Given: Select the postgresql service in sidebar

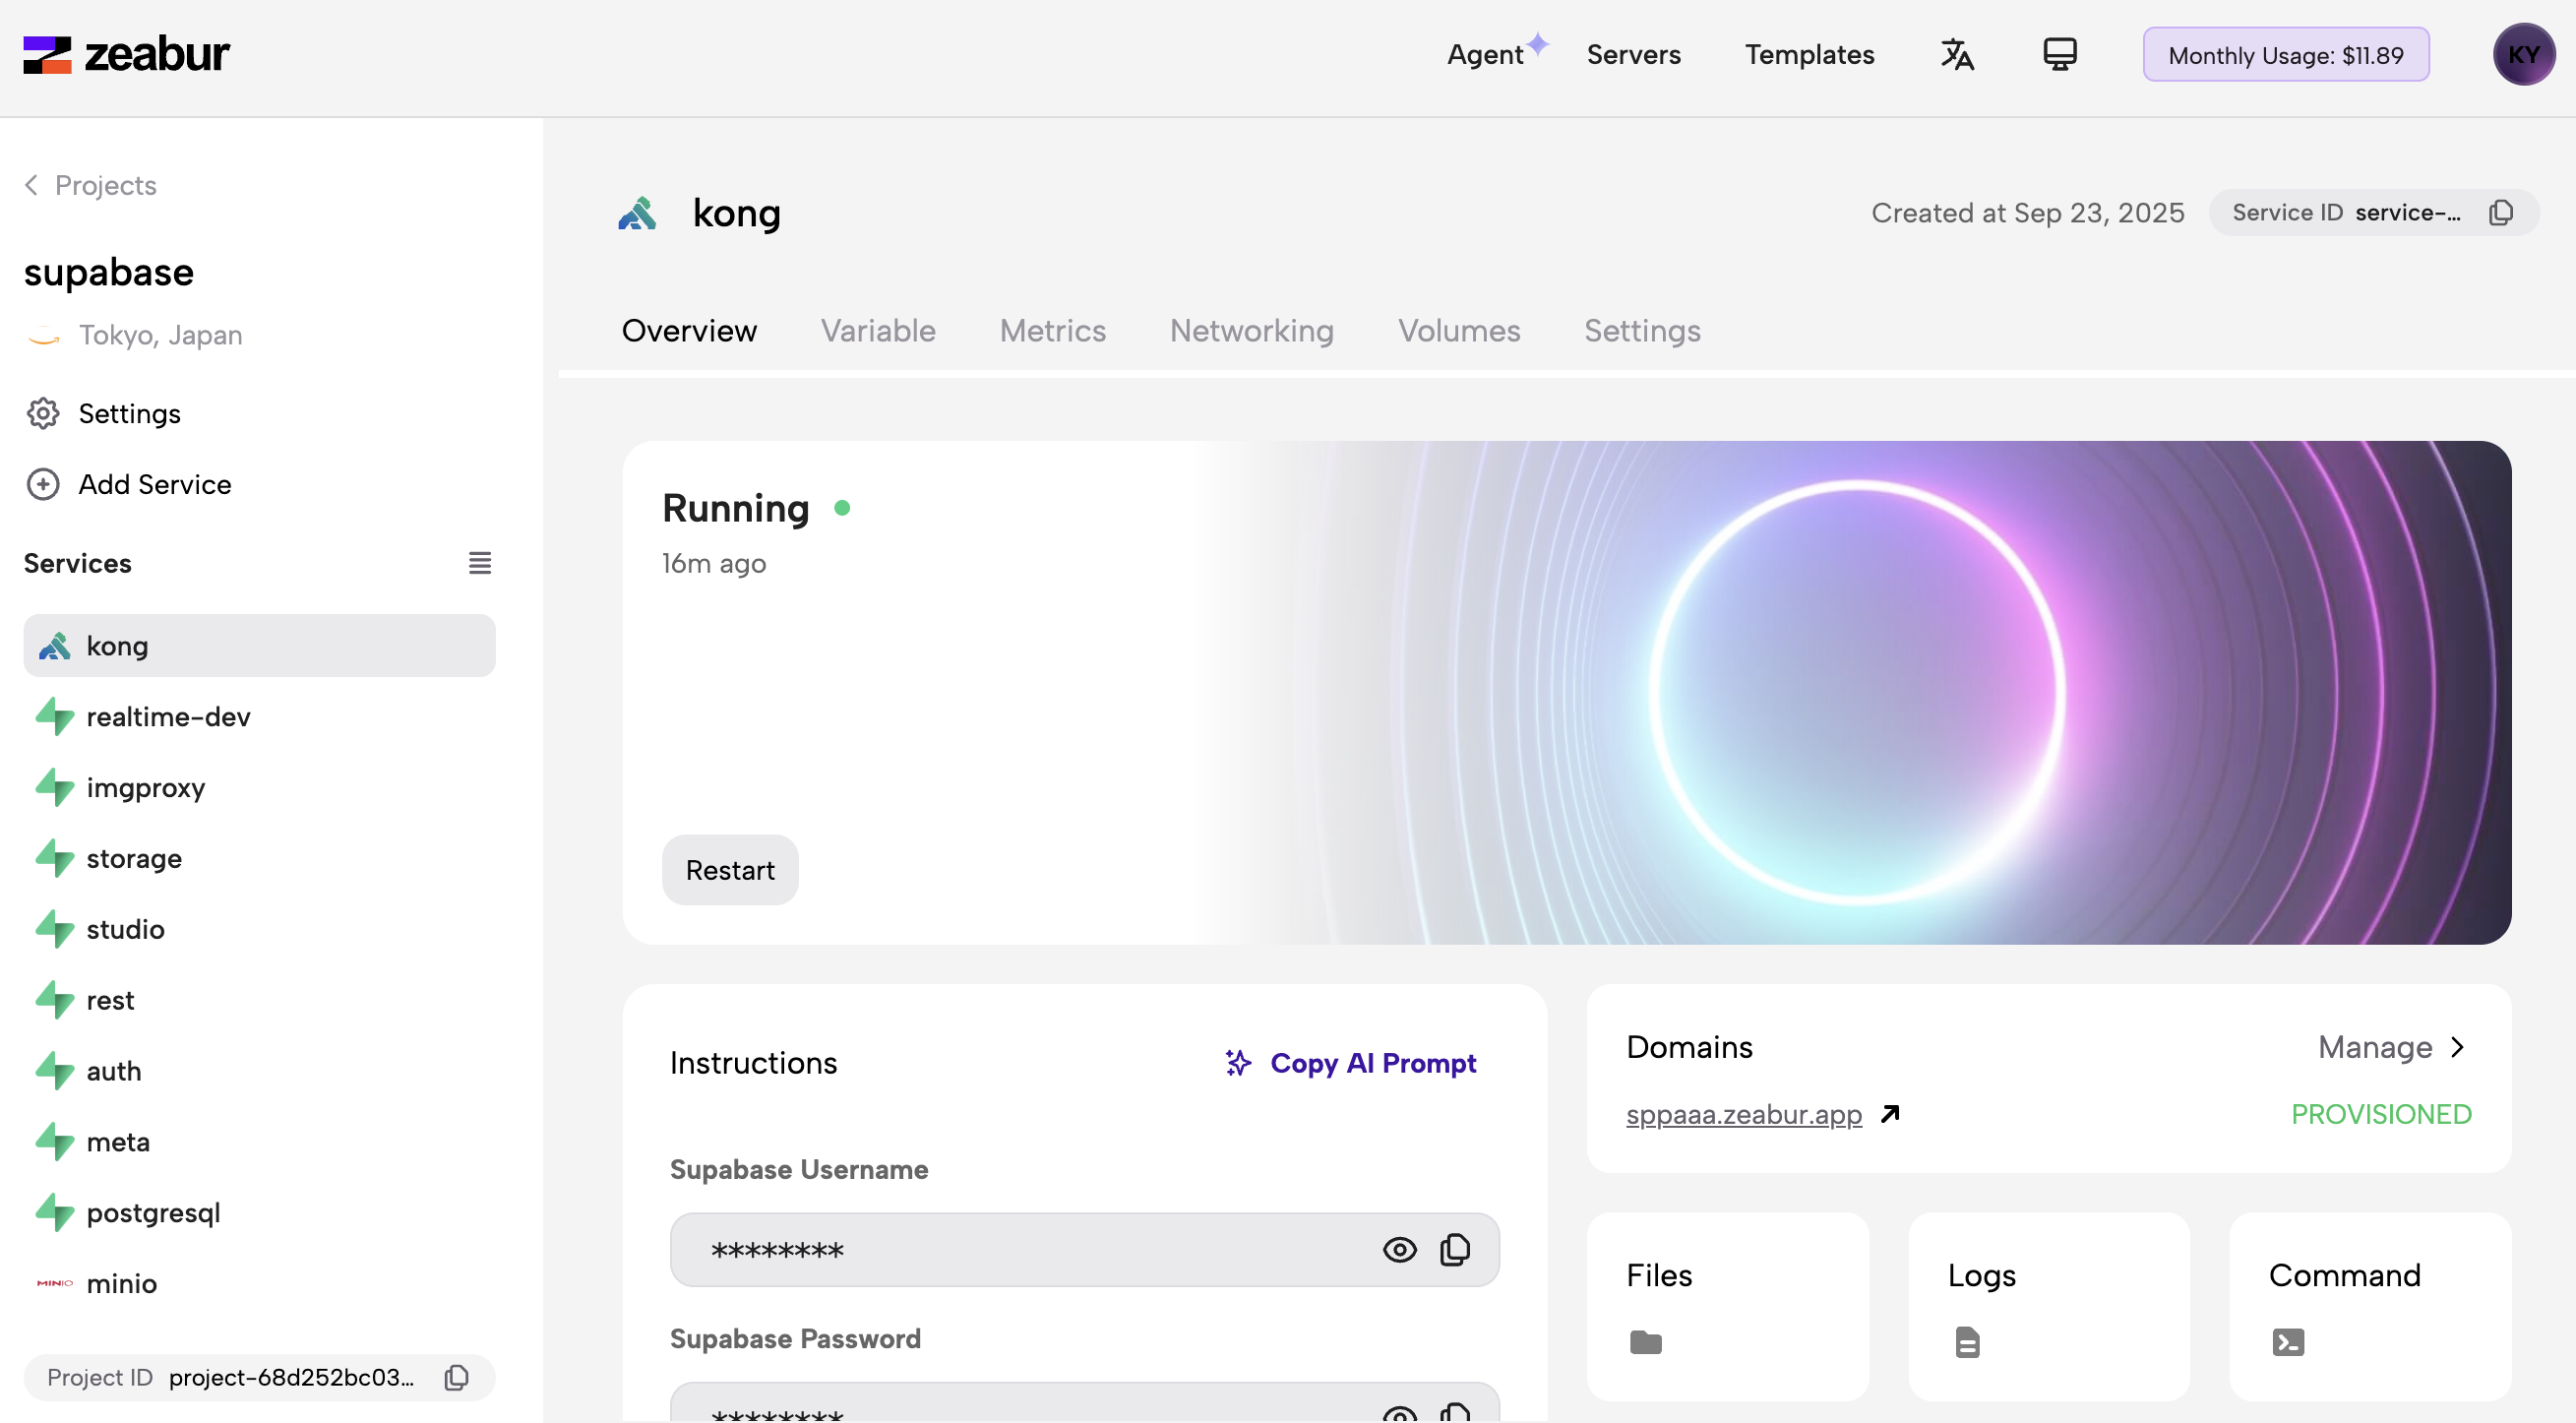Looking at the screenshot, I should click(152, 1212).
